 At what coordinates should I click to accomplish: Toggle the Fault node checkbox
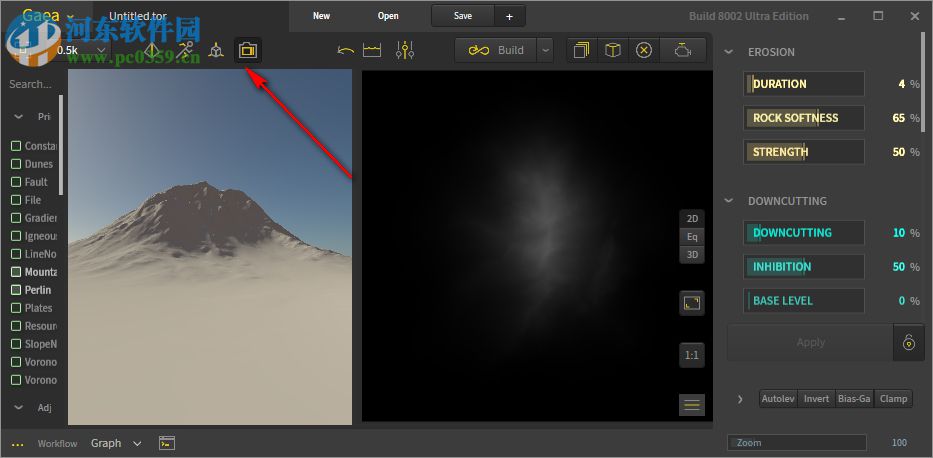(16, 182)
